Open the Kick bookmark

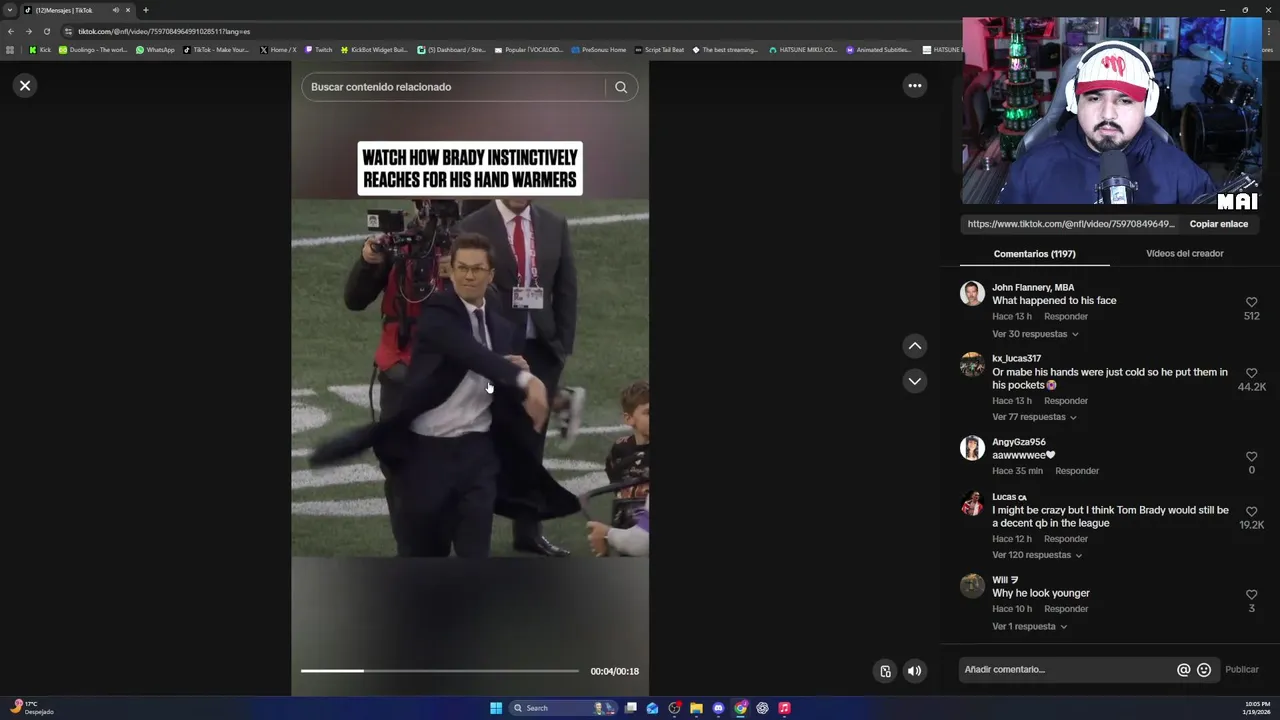(40, 50)
